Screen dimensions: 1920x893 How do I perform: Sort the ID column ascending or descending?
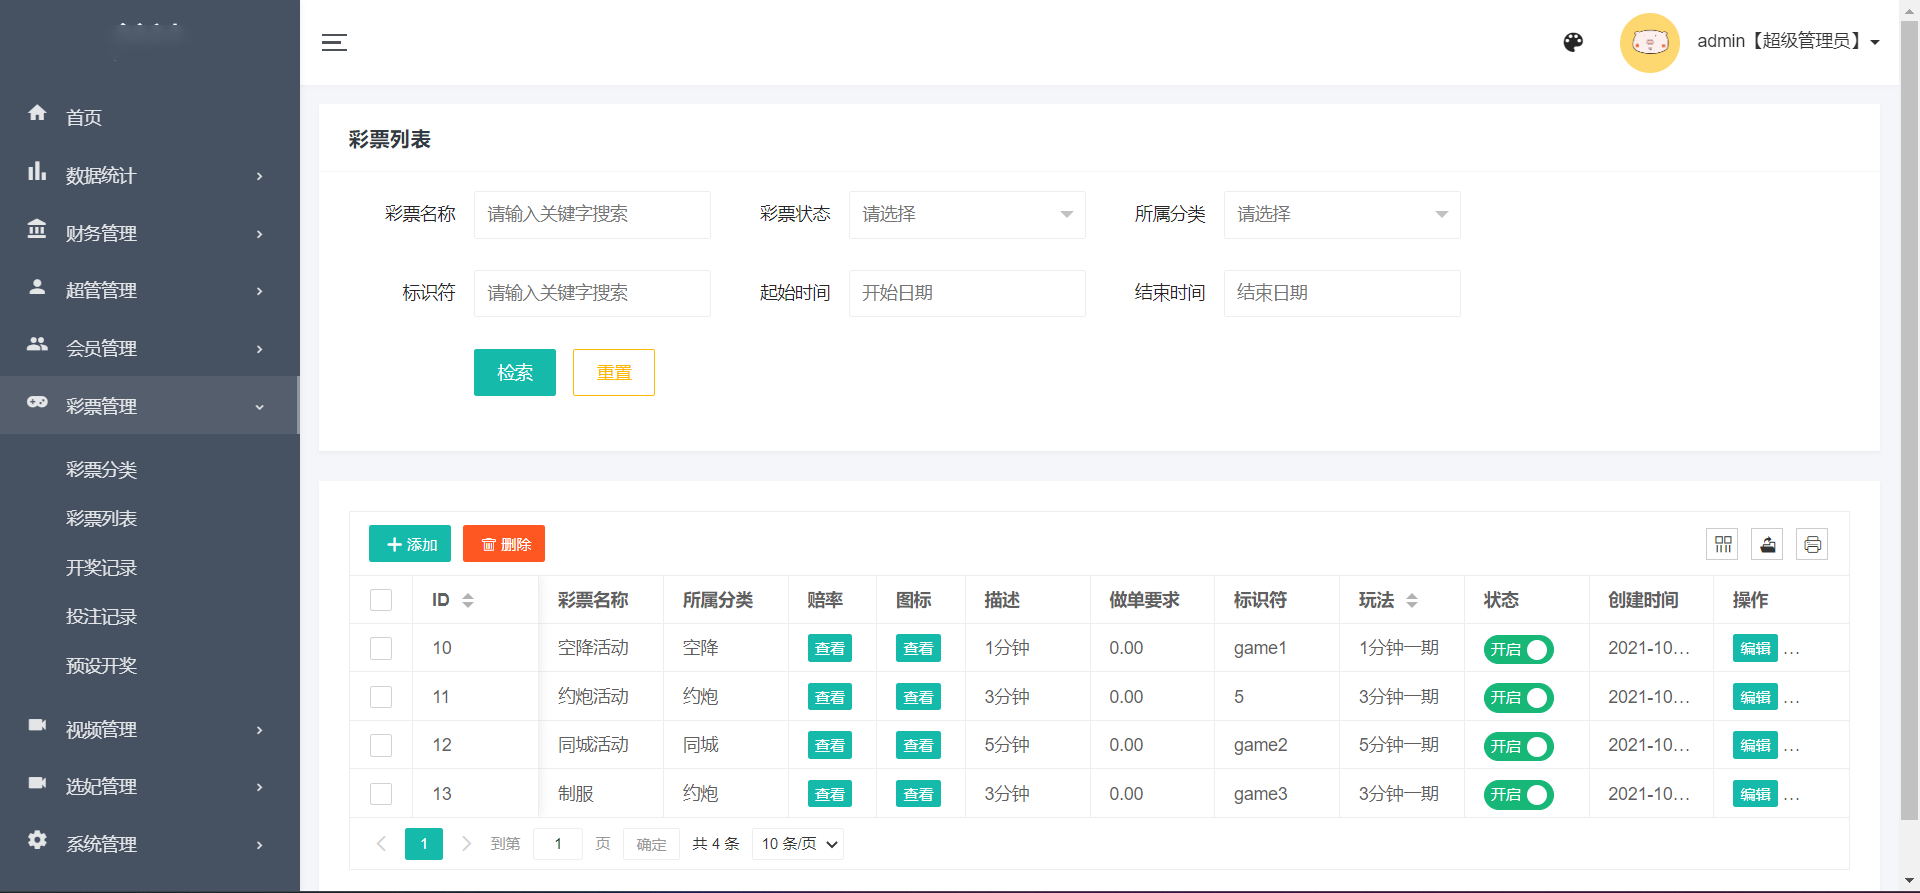coord(467,600)
